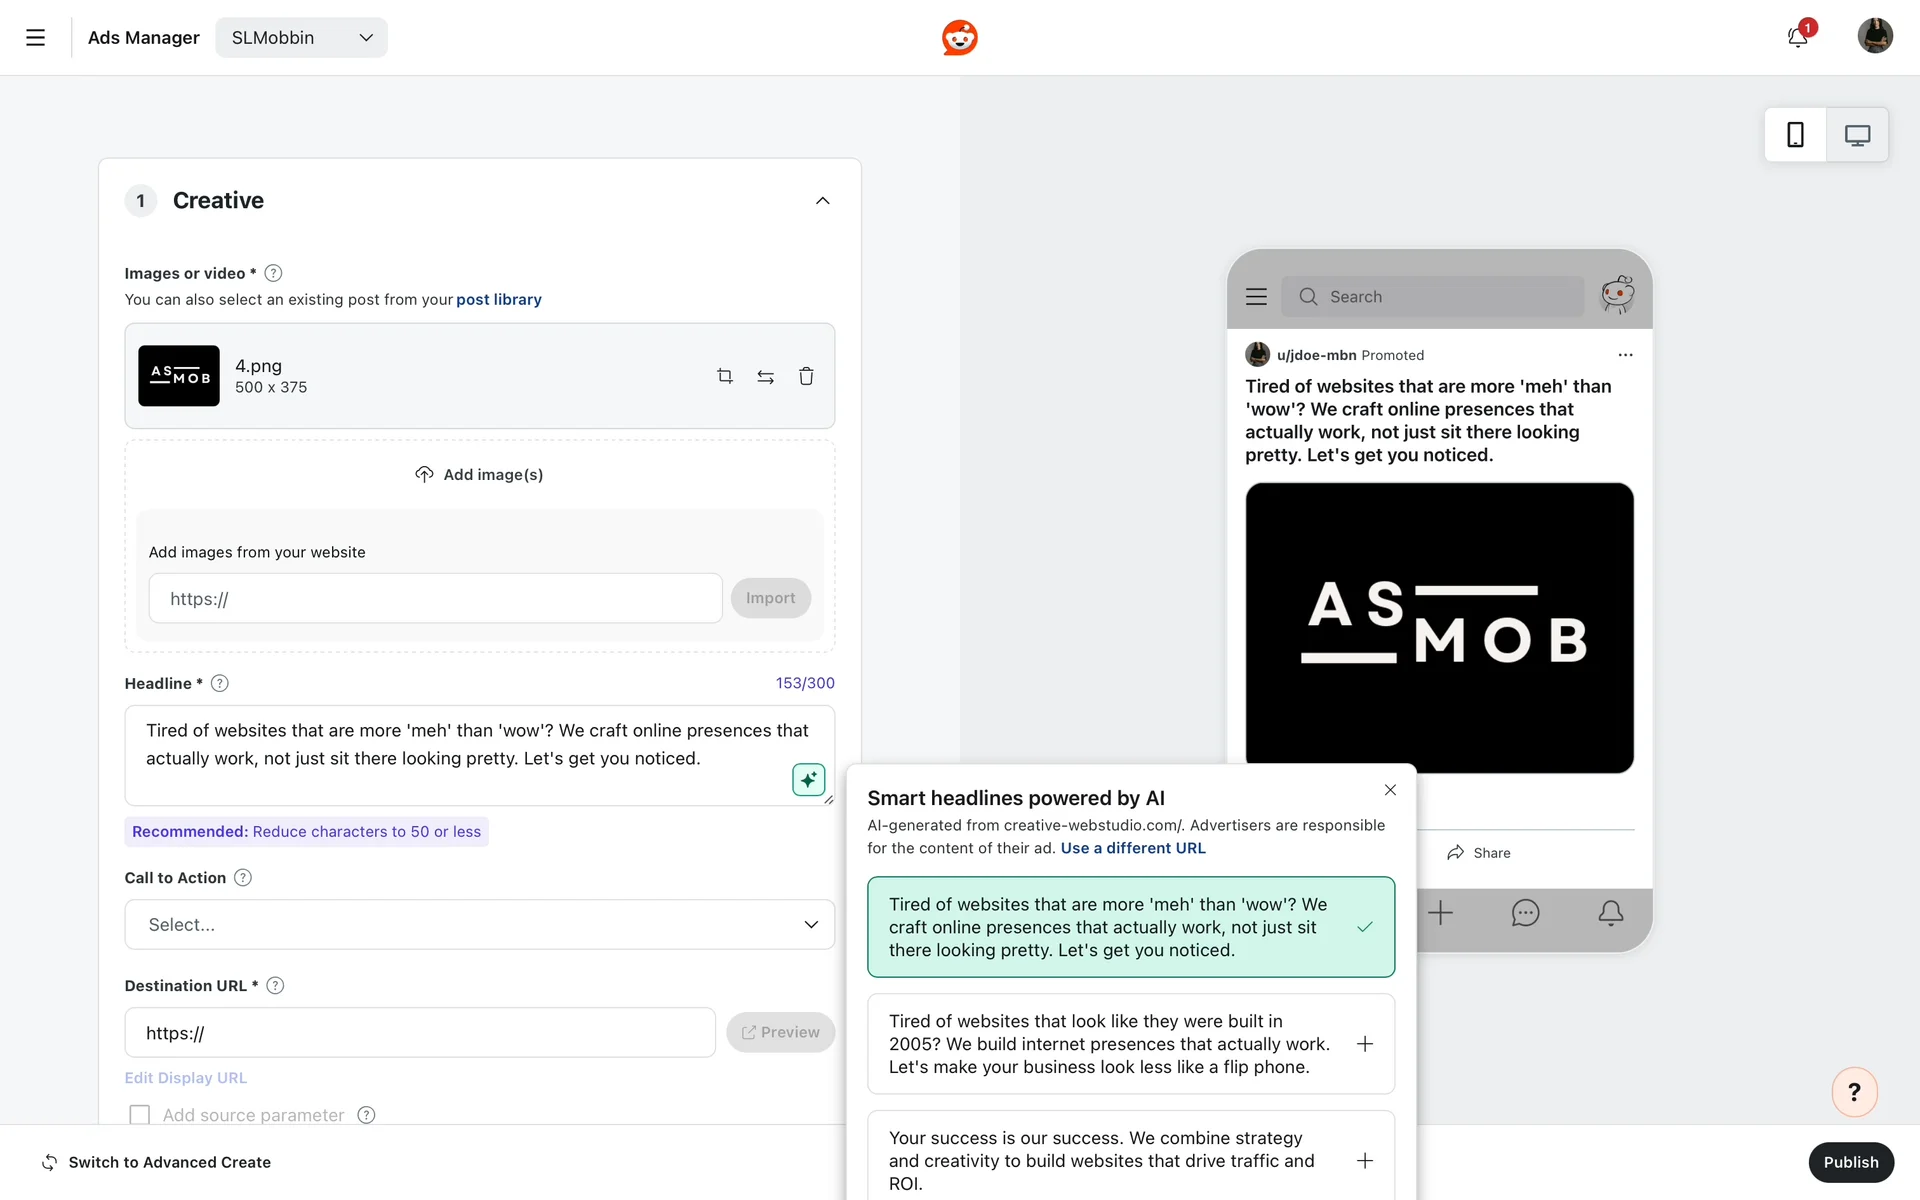Open the AI smart headlines sparkle icon
1920x1200 pixels.
pos(808,779)
